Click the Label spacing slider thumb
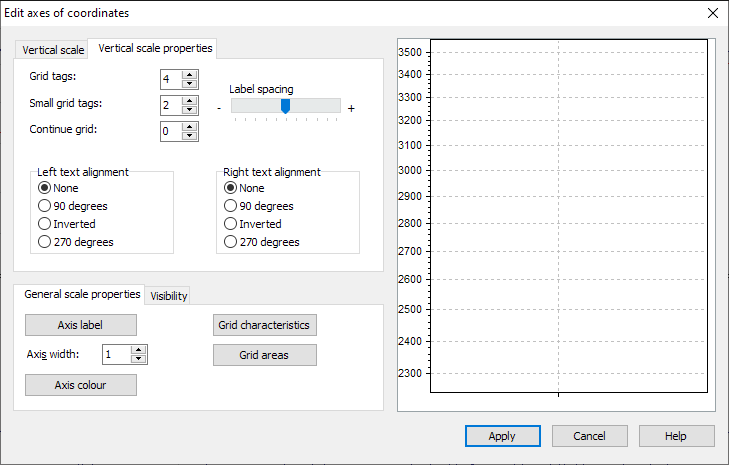729x465 pixels. tap(285, 106)
